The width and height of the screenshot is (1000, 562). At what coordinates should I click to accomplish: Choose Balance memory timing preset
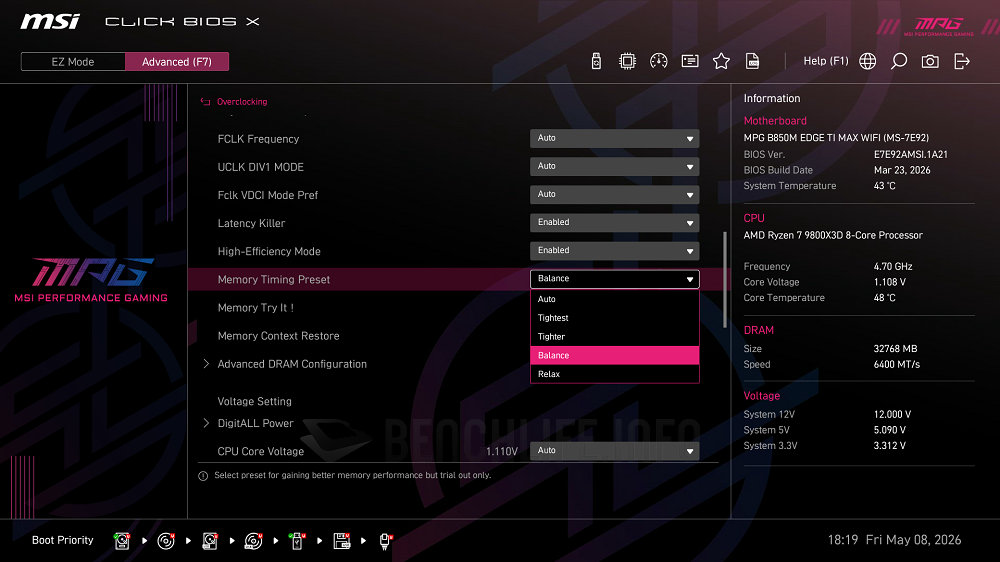tap(614, 355)
